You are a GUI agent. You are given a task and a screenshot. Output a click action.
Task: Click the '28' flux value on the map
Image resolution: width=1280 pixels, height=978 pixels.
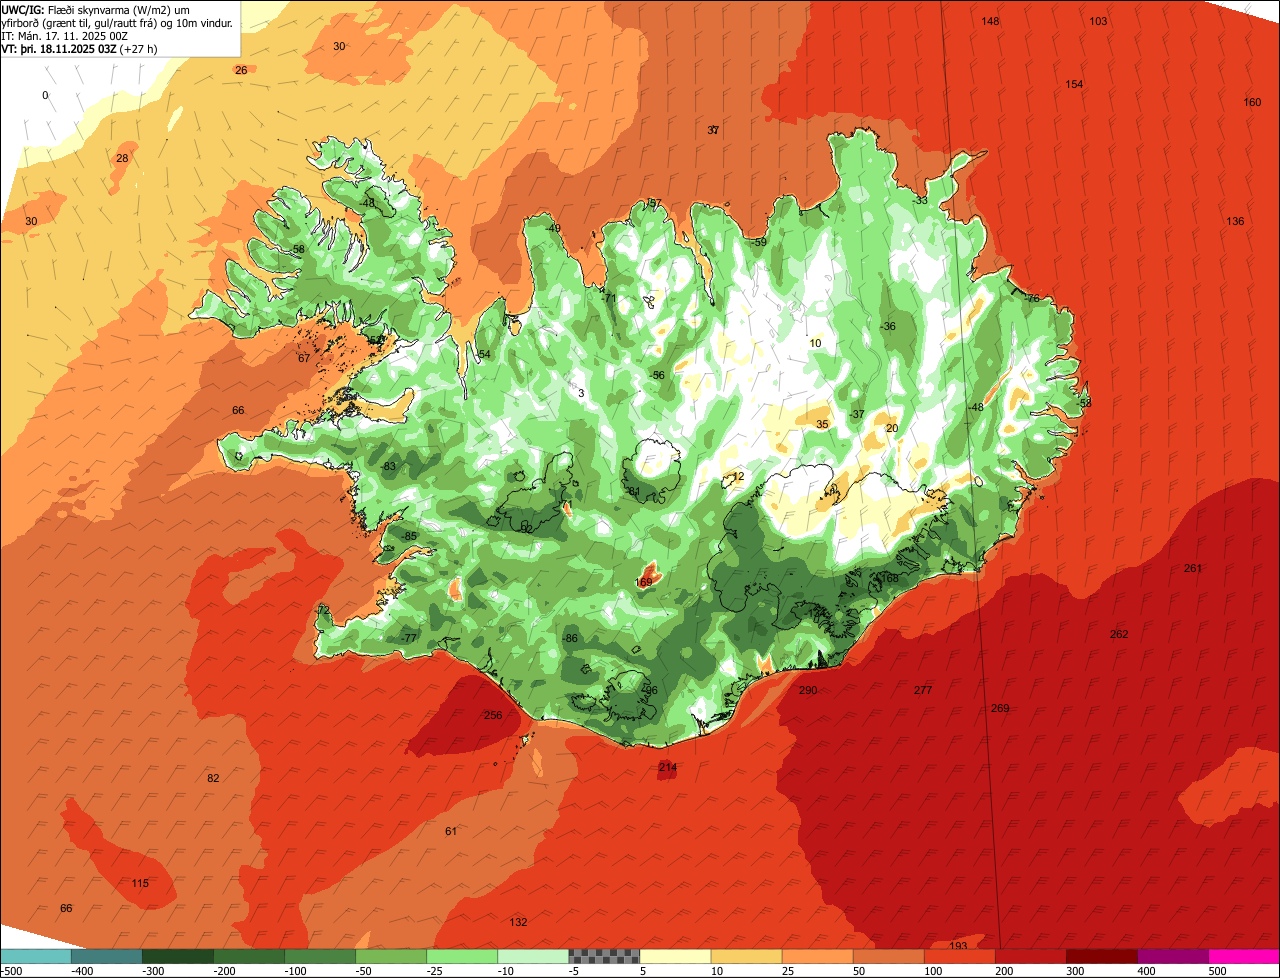click(x=122, y=158)
